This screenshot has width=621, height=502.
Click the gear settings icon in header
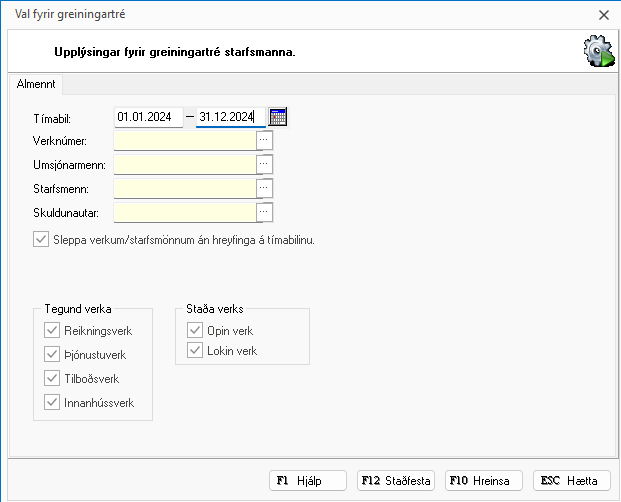[598, 51]
